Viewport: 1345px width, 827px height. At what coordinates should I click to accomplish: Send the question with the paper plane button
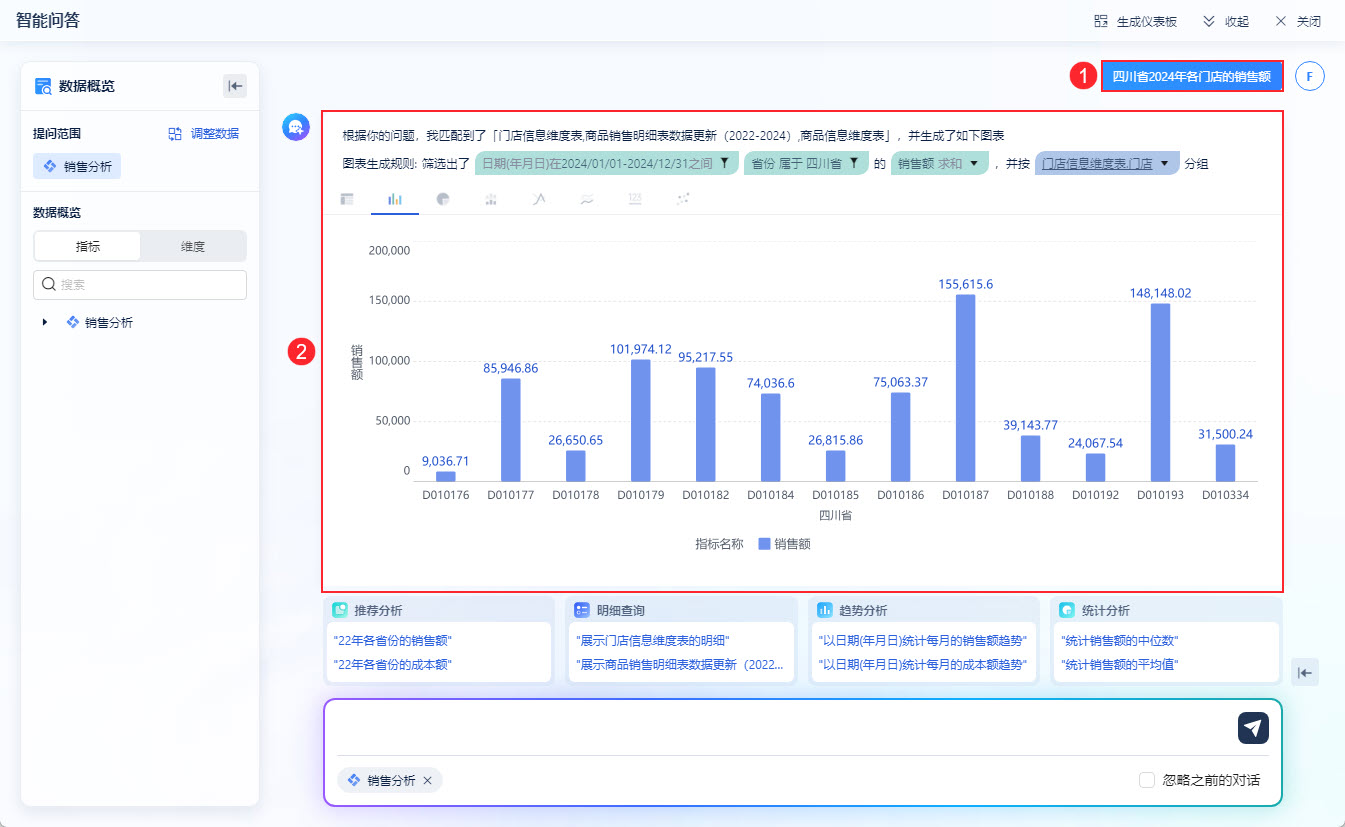(x=1253, y=728)
